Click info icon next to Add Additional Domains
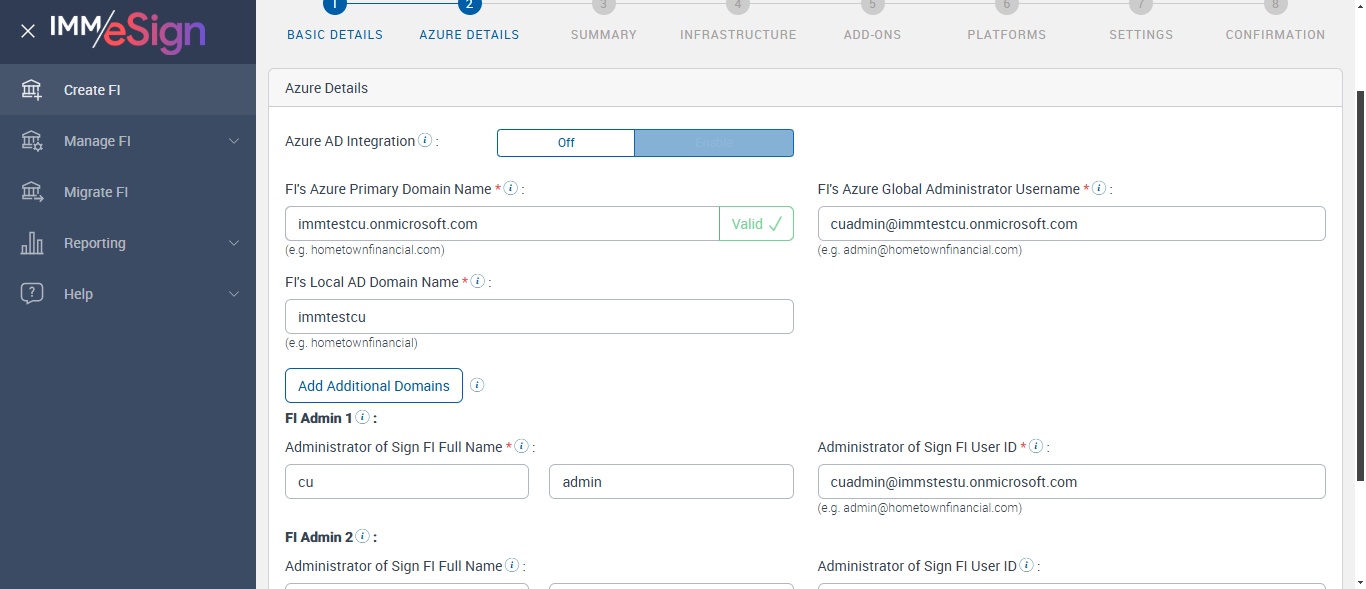 pyautogui.click(x=477, y=385)
